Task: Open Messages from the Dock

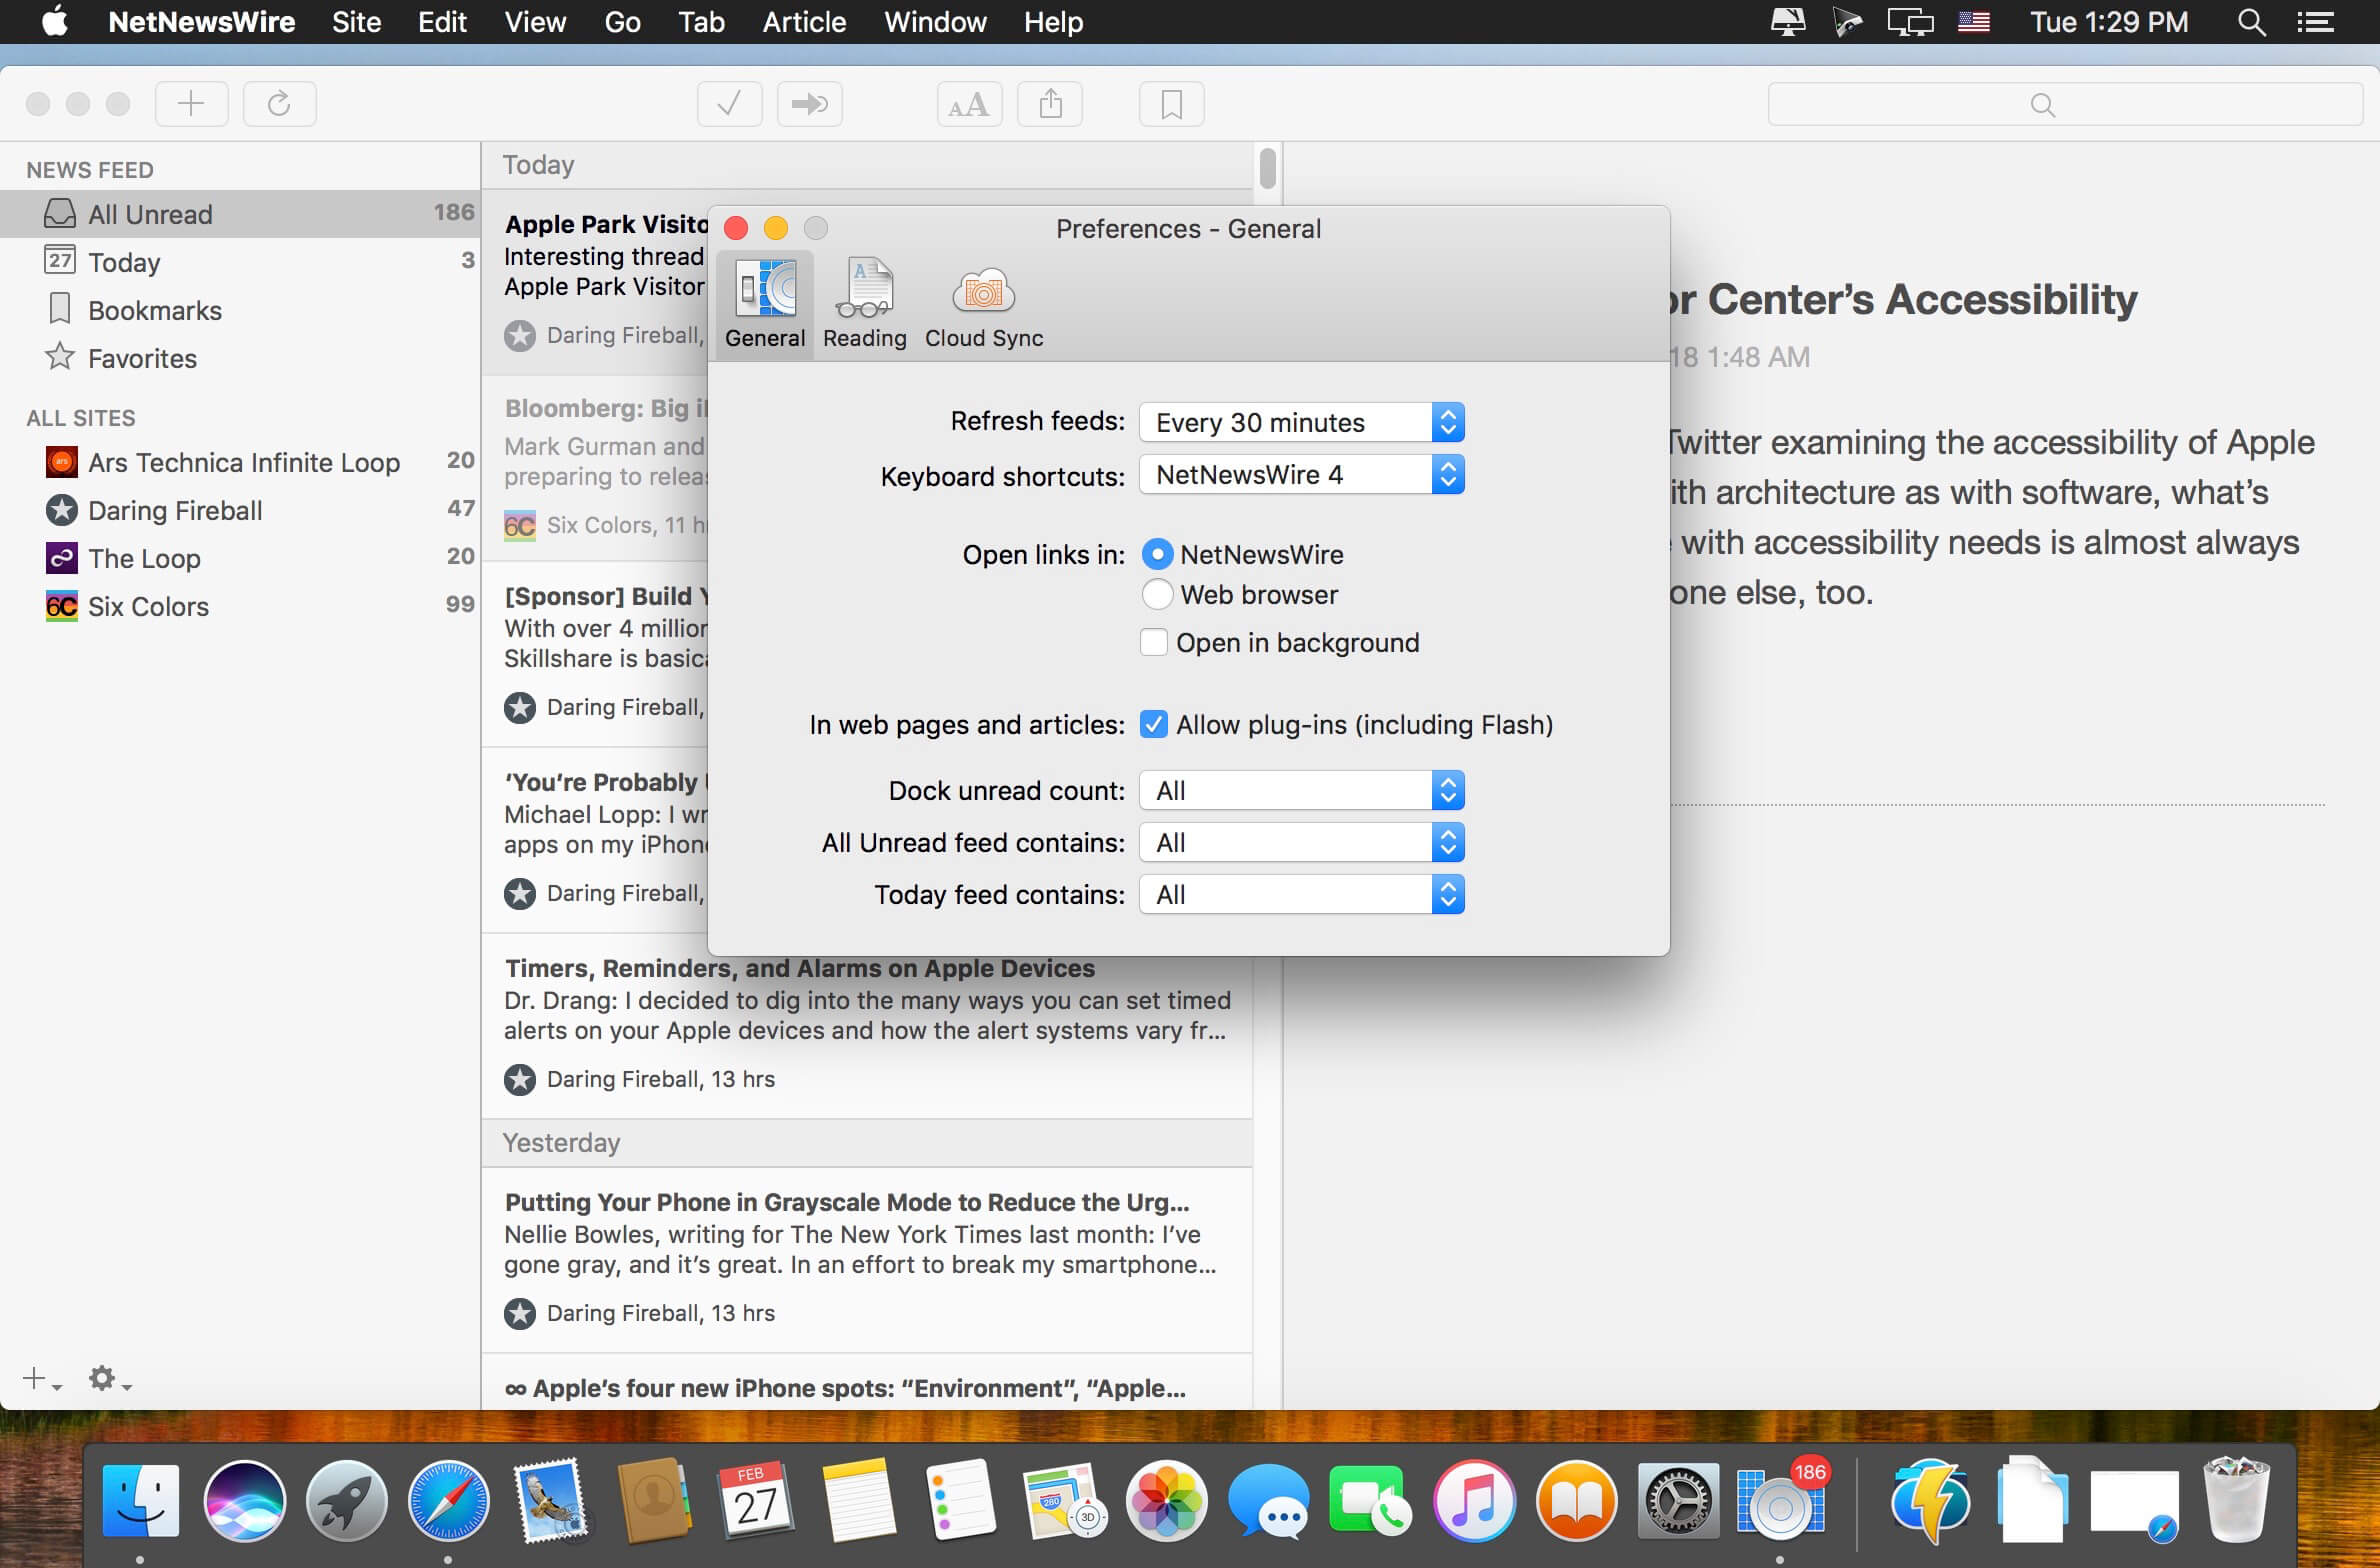Action: point(1269,1501)
